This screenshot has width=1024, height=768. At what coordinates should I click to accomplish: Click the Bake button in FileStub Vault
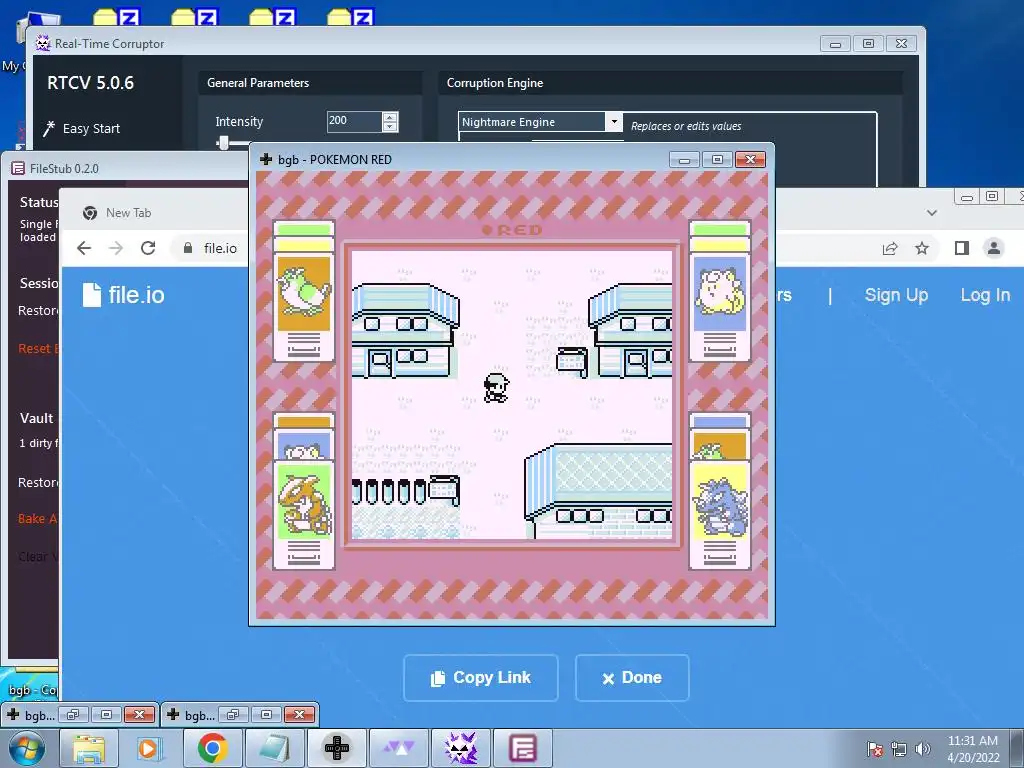pos(38,519)
